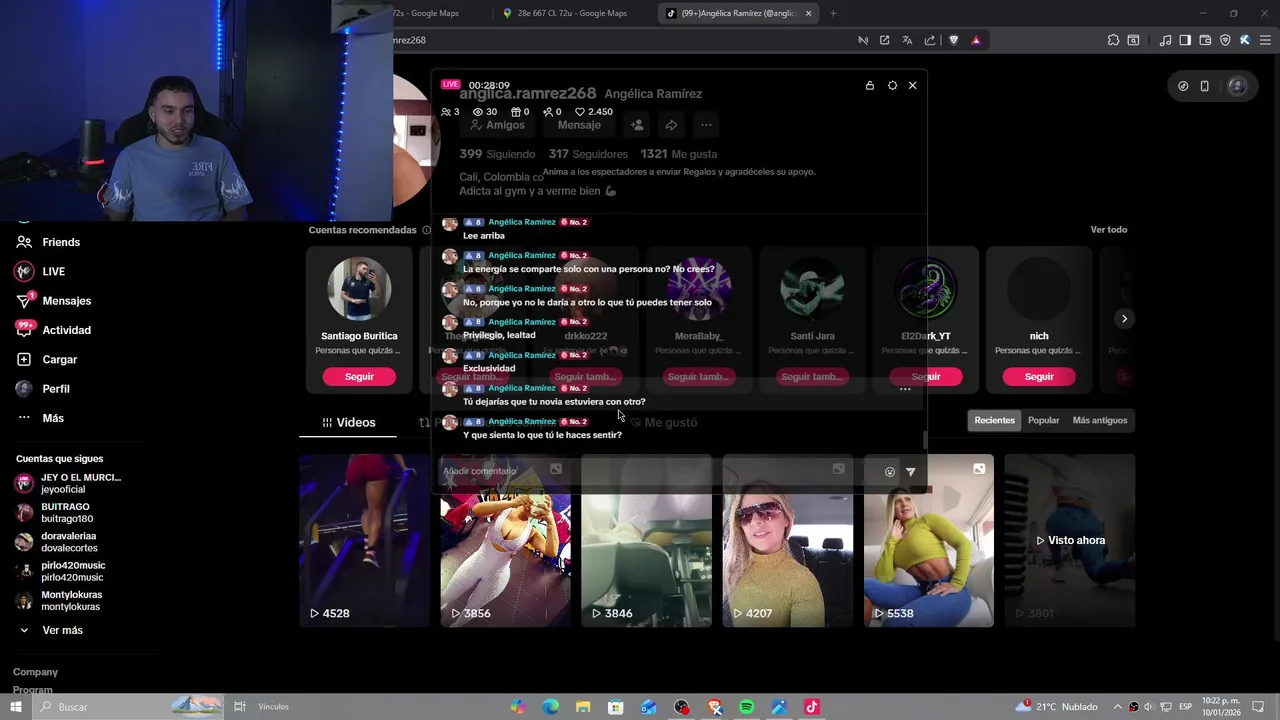Open the emoji picker in comment box
The height and width of the screenshot is (720, 1280).
(889, 472)
